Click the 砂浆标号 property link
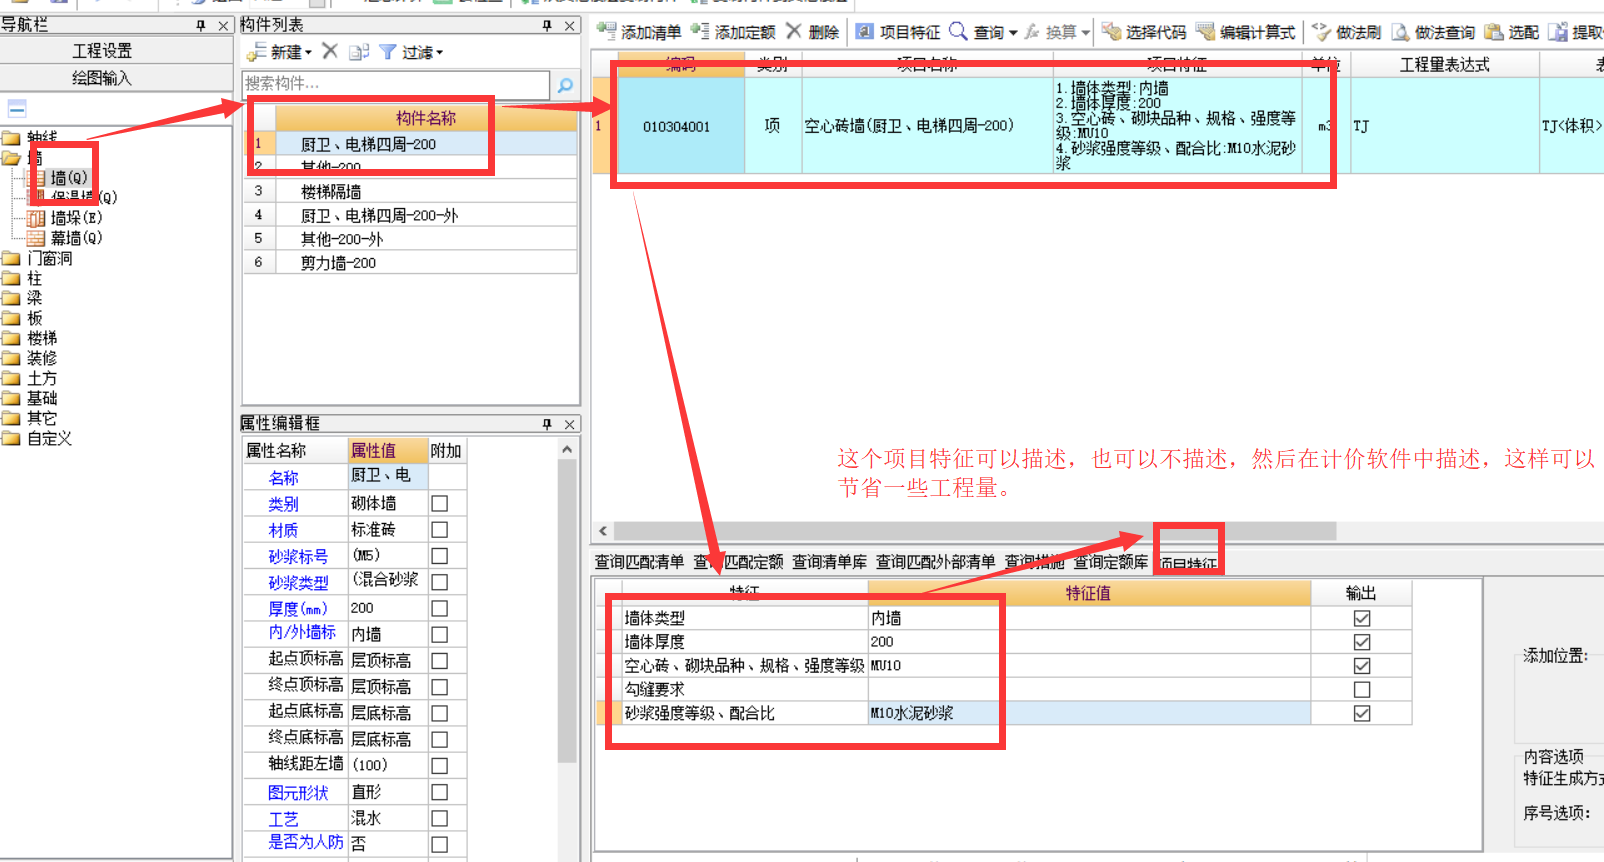Screen dimensions: 1604x862 (298, 556)
